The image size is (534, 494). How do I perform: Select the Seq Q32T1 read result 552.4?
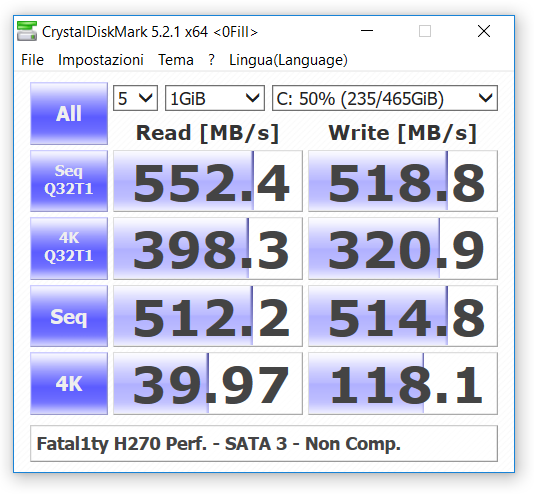[x=208, y=181]
